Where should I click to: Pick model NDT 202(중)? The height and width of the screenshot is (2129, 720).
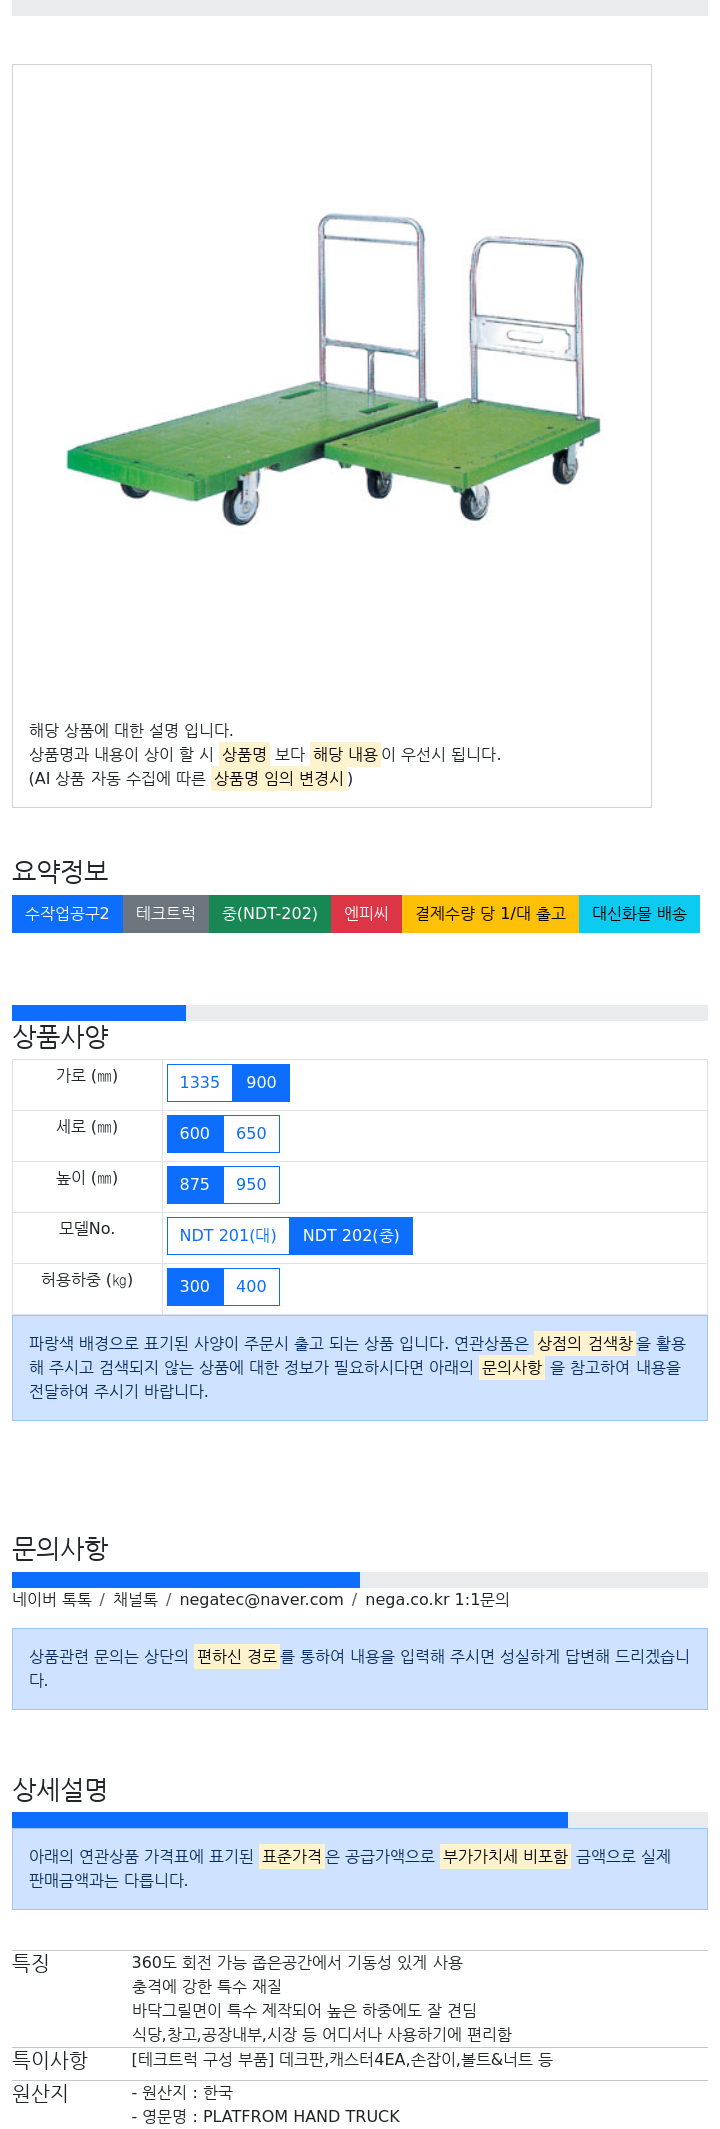point(351,1235)
